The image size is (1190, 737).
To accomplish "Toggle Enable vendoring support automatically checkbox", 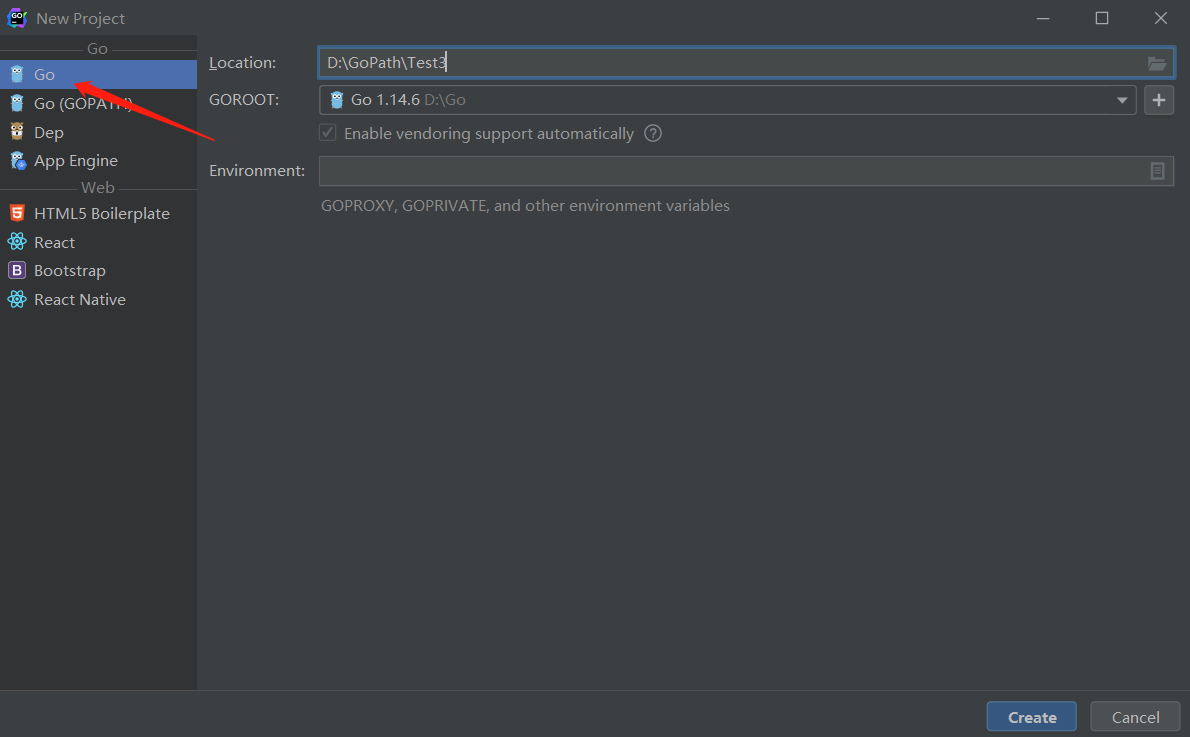I will [328, 133].
